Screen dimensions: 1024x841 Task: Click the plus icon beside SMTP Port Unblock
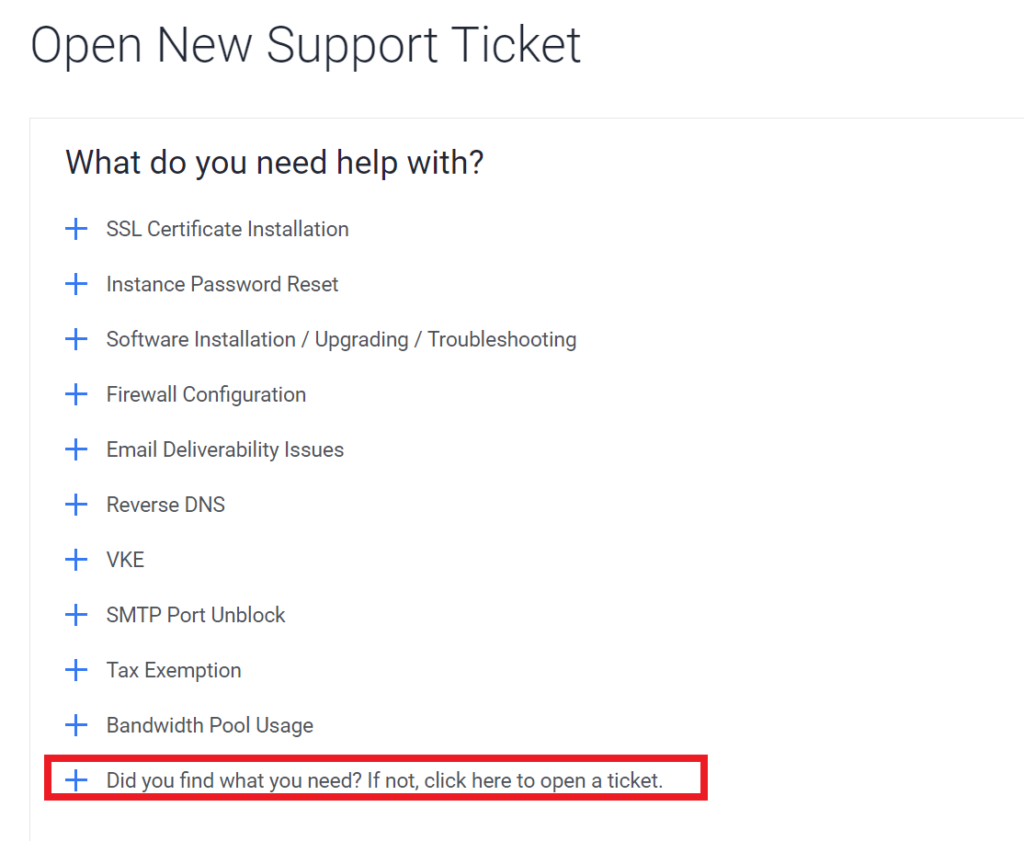point(77,614)
